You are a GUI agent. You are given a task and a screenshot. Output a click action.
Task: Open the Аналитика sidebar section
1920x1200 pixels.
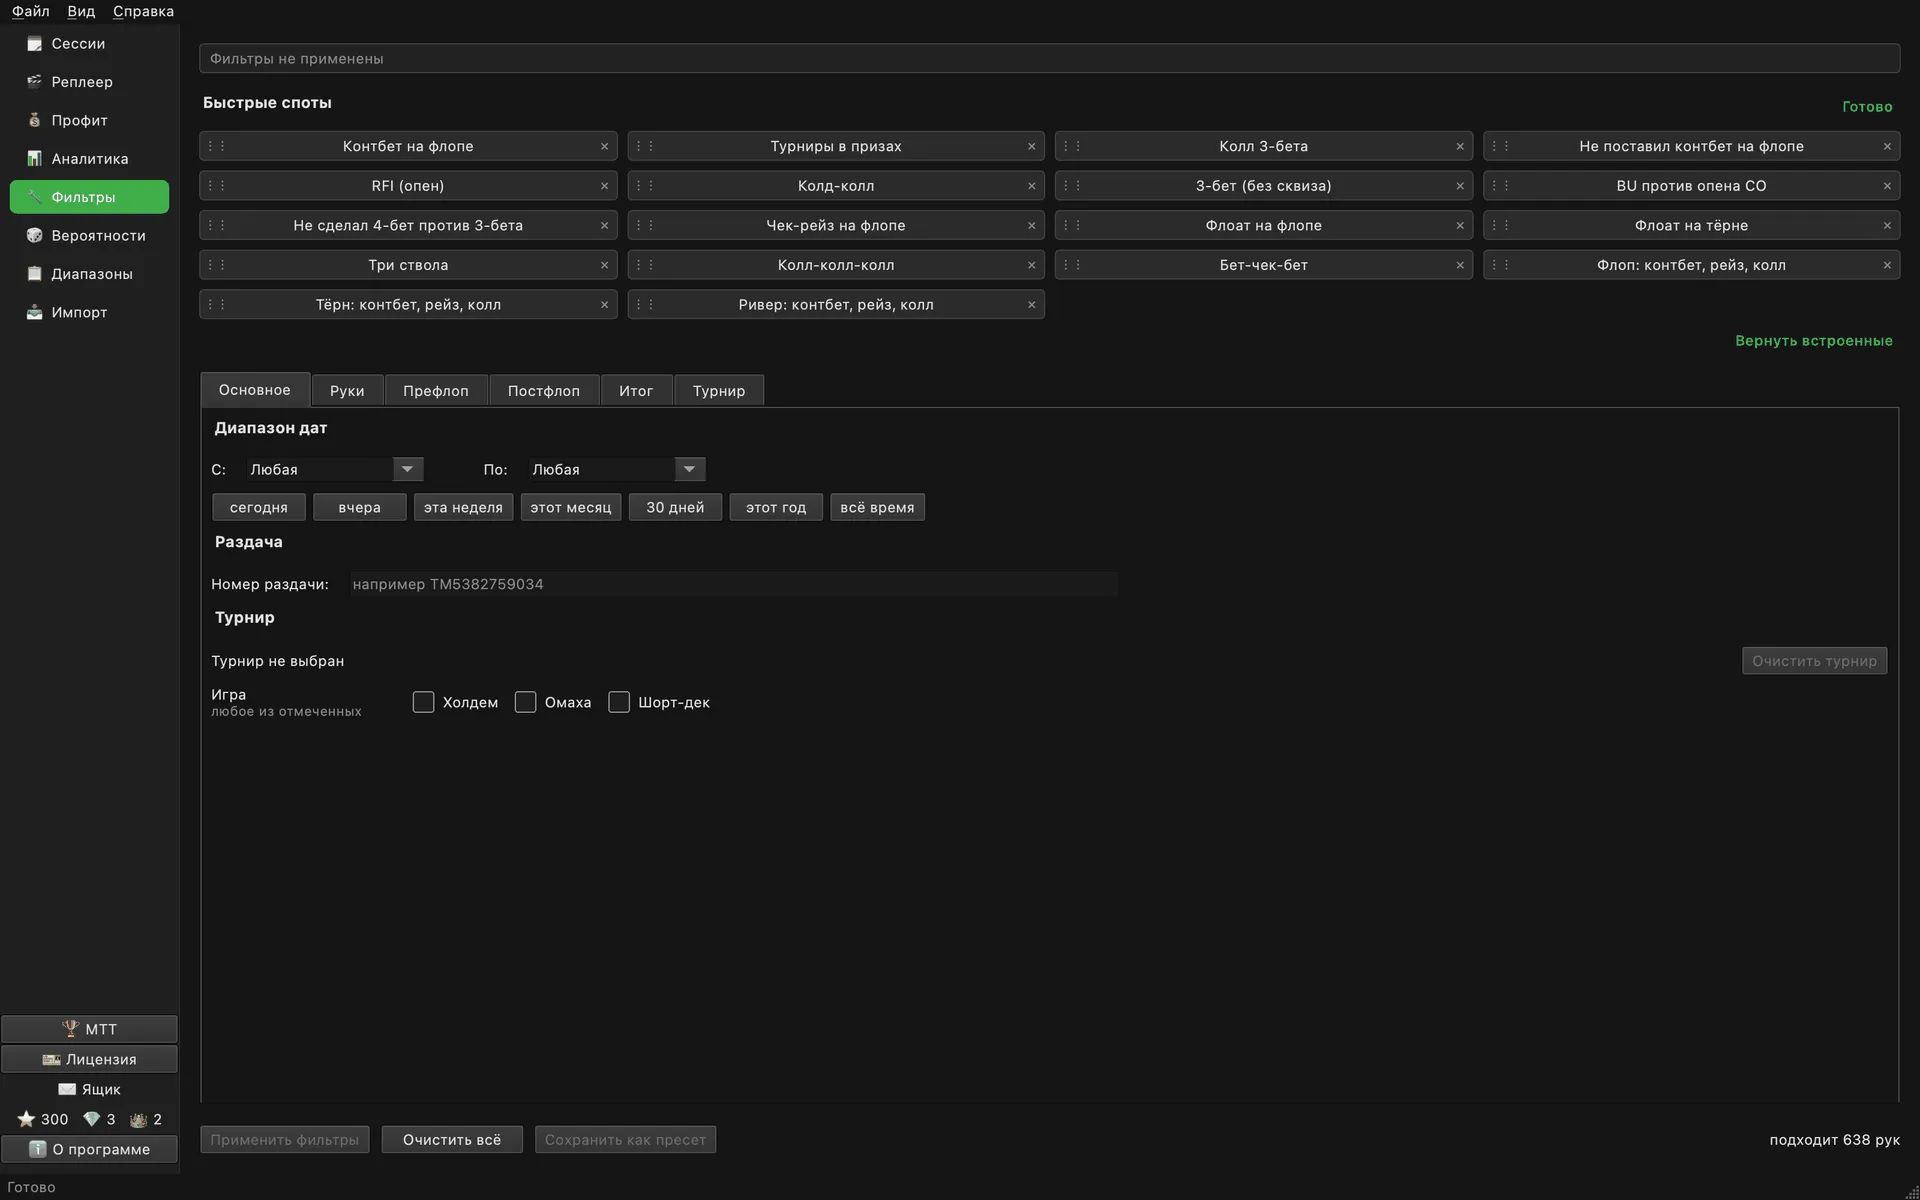89,159
